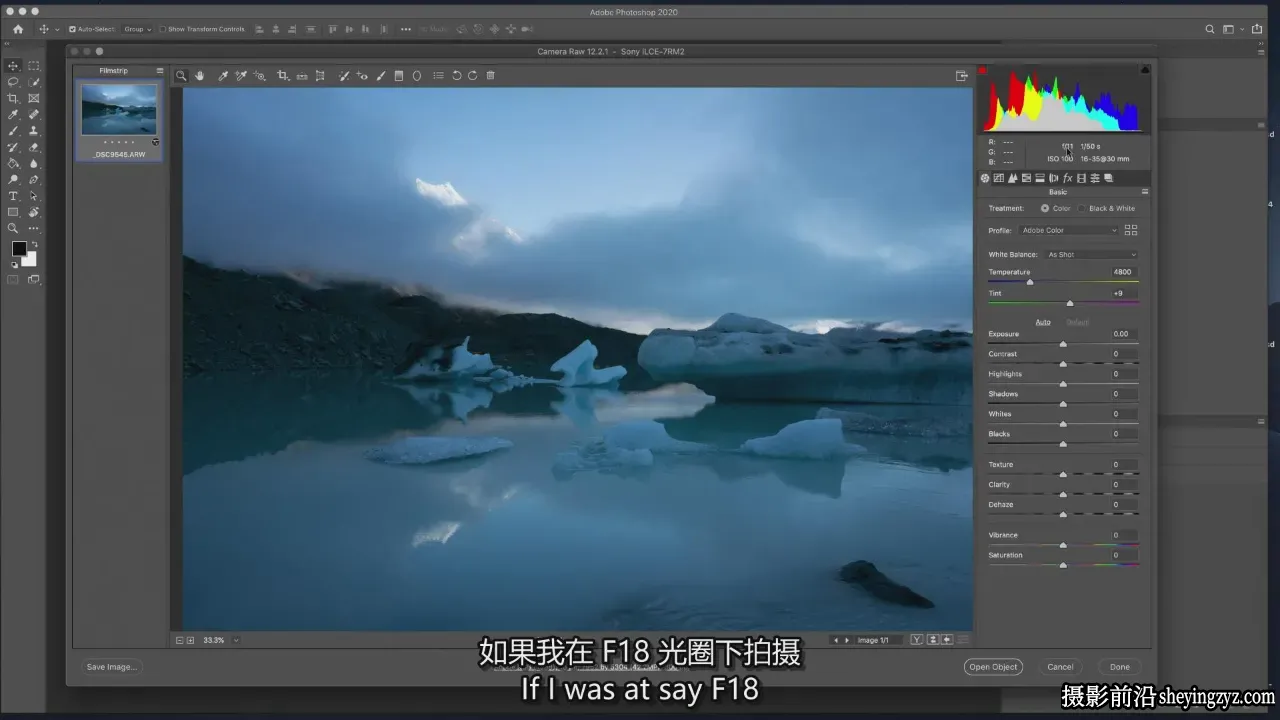This screenshot has width=1280, height=720.
Task: Open the Calibration panel tab
Action: point(1081,178)
